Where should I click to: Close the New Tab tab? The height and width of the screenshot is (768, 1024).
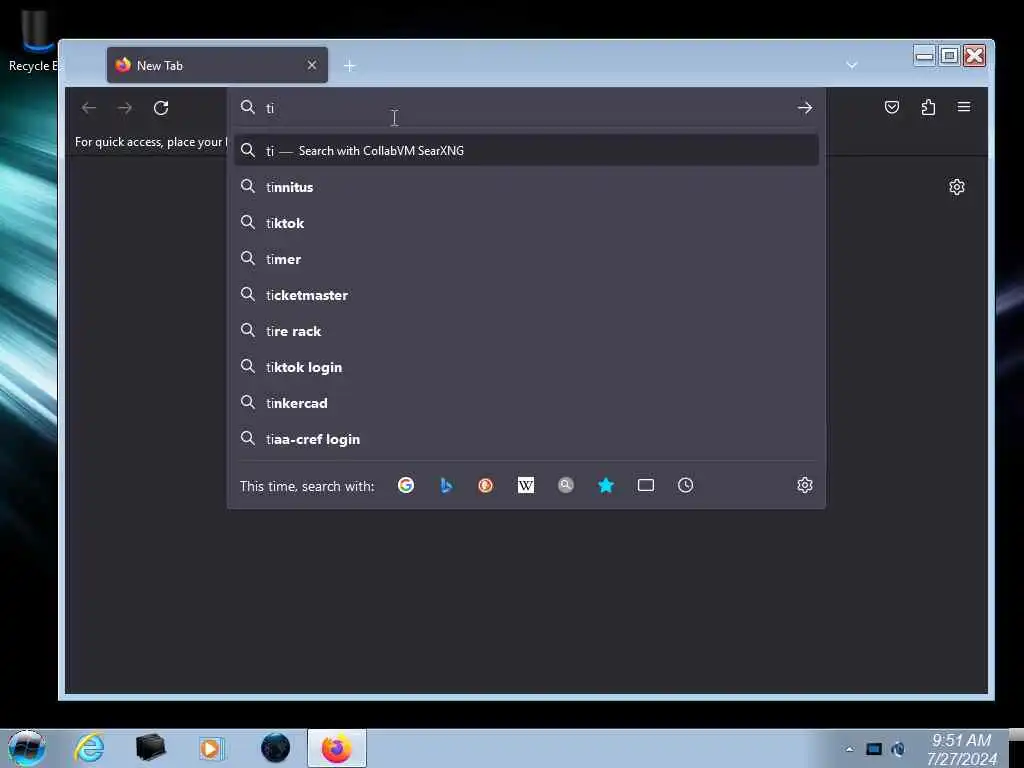312,65
